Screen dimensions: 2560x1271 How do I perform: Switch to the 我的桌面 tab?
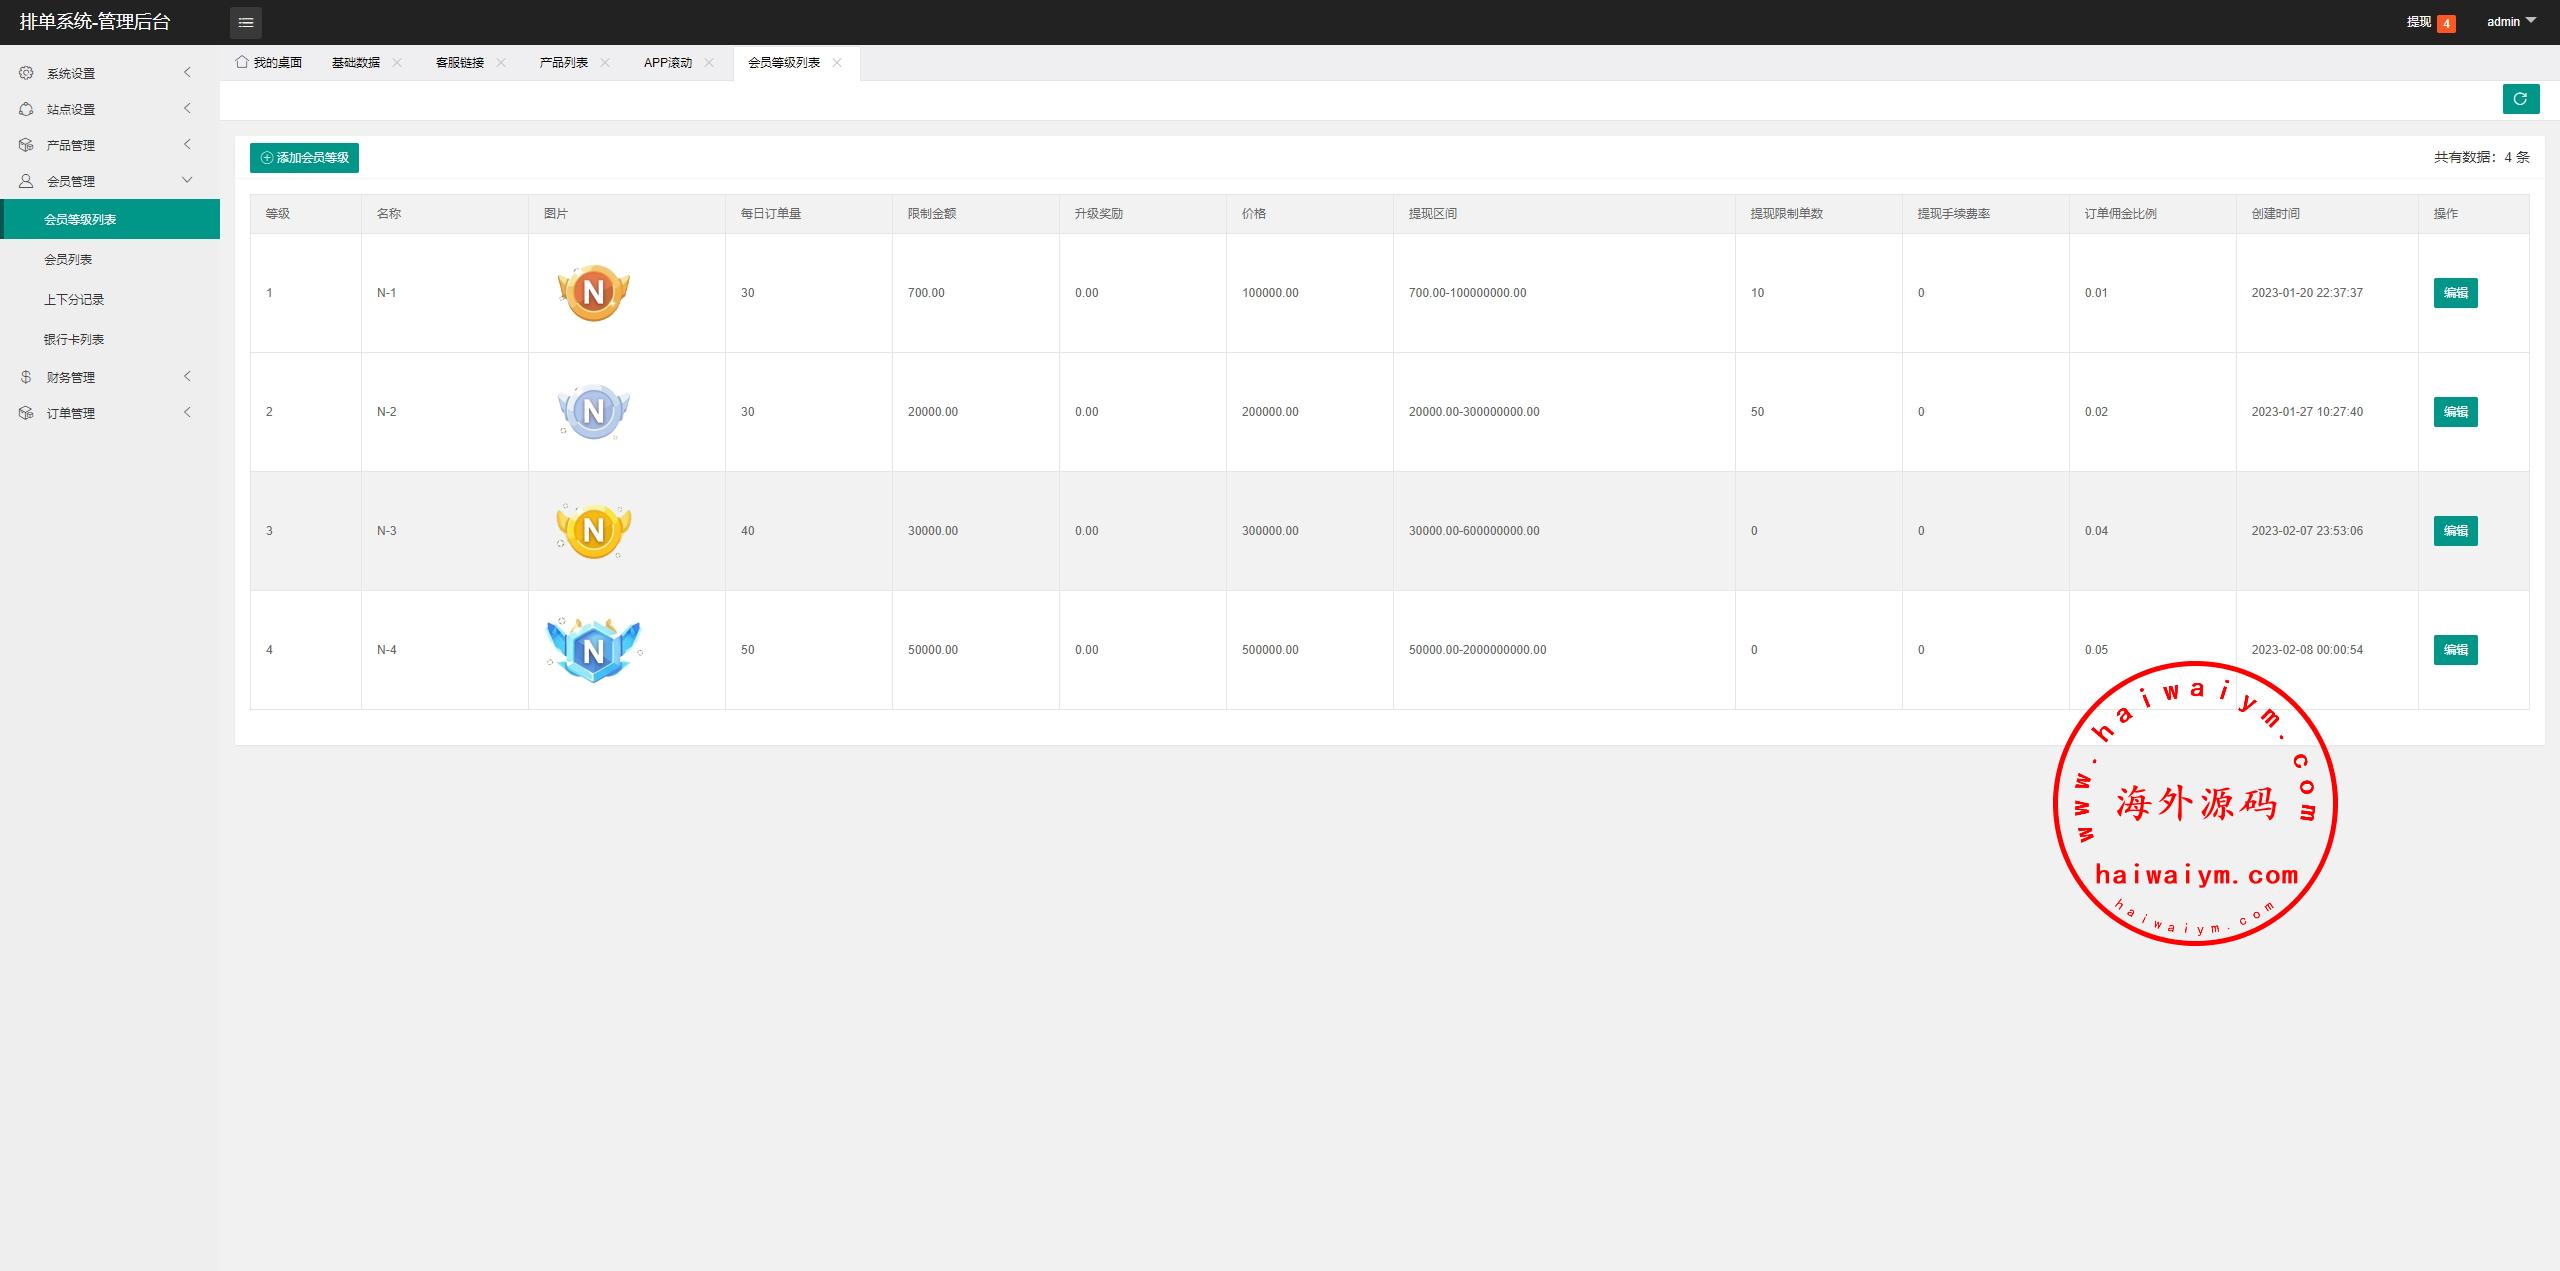(x=270, y=62)
